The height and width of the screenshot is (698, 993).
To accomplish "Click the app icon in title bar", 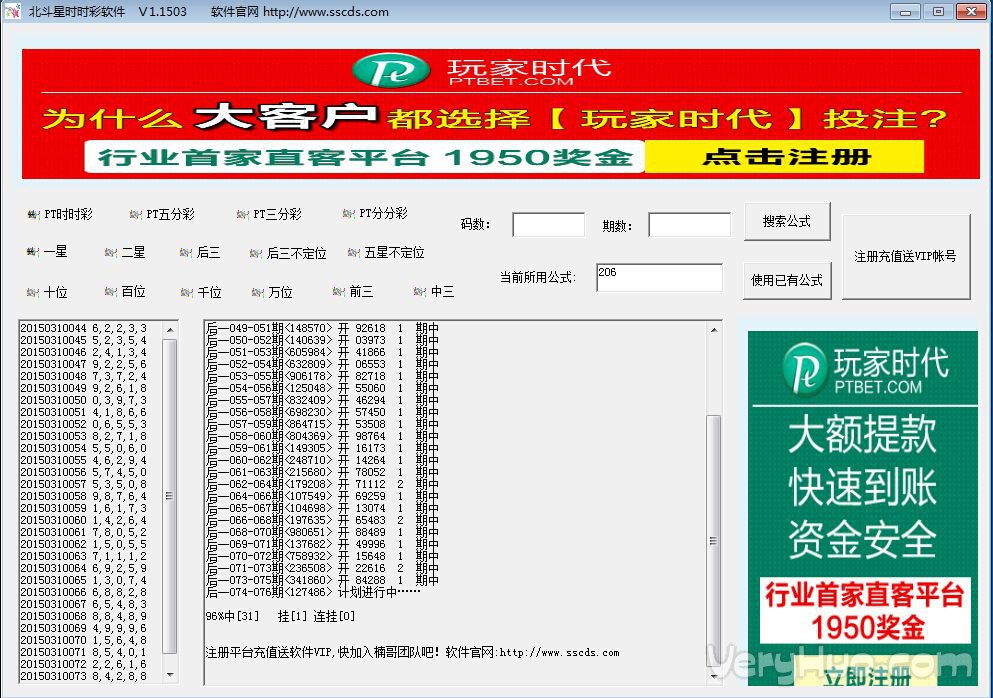I will coord(13,11).
